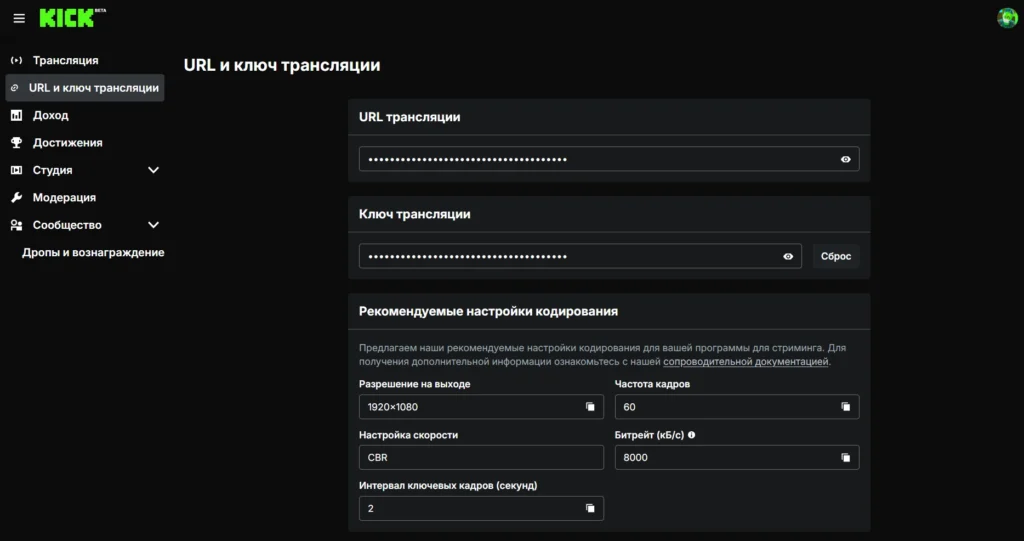Open the сопроводительной документацией link
The image size is (1024, 541).
[746, 361]
